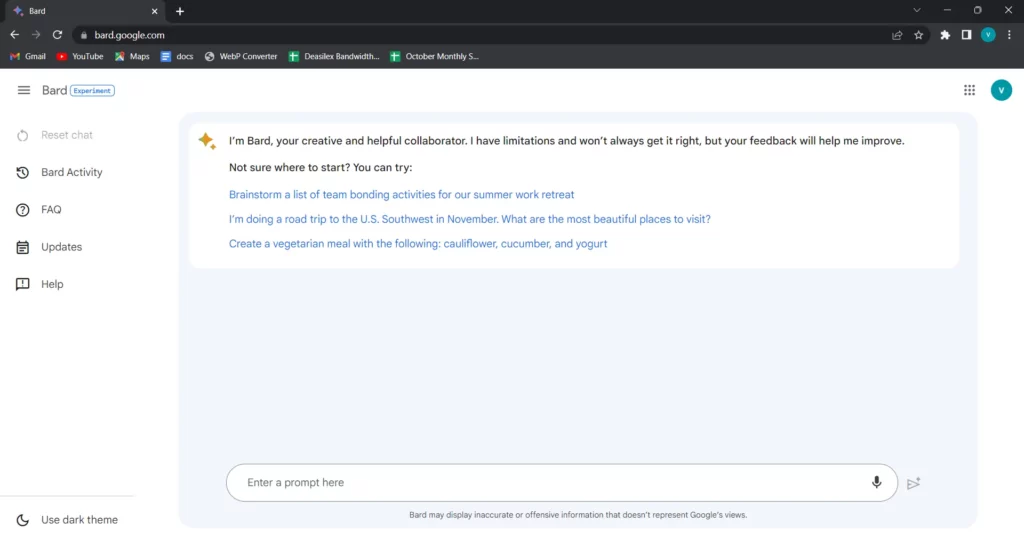This screenshot has width=1024, height=540.
Task: Open the hamburger main menu
Action: (x=24, y=90)
